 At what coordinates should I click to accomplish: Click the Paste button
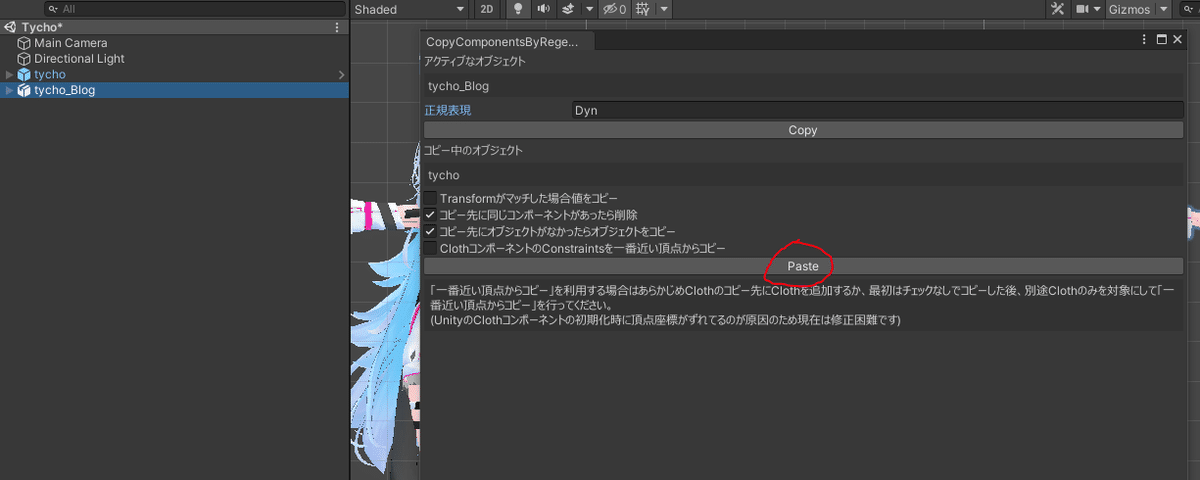point(803,266)
